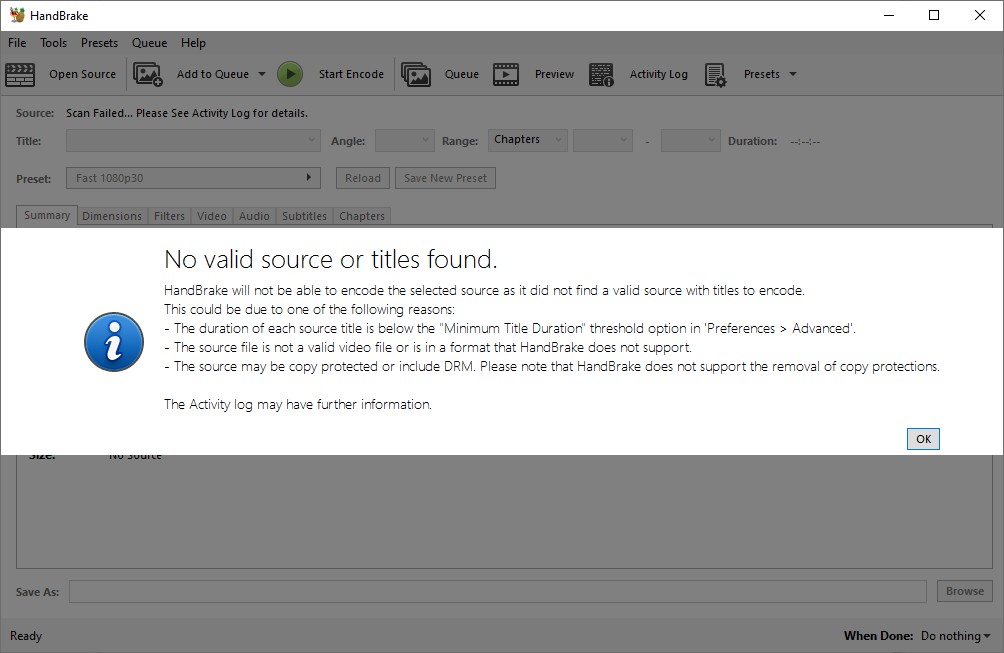Click the Queue toolbar label
1004x653 pixels.
(x=462, y=74)
